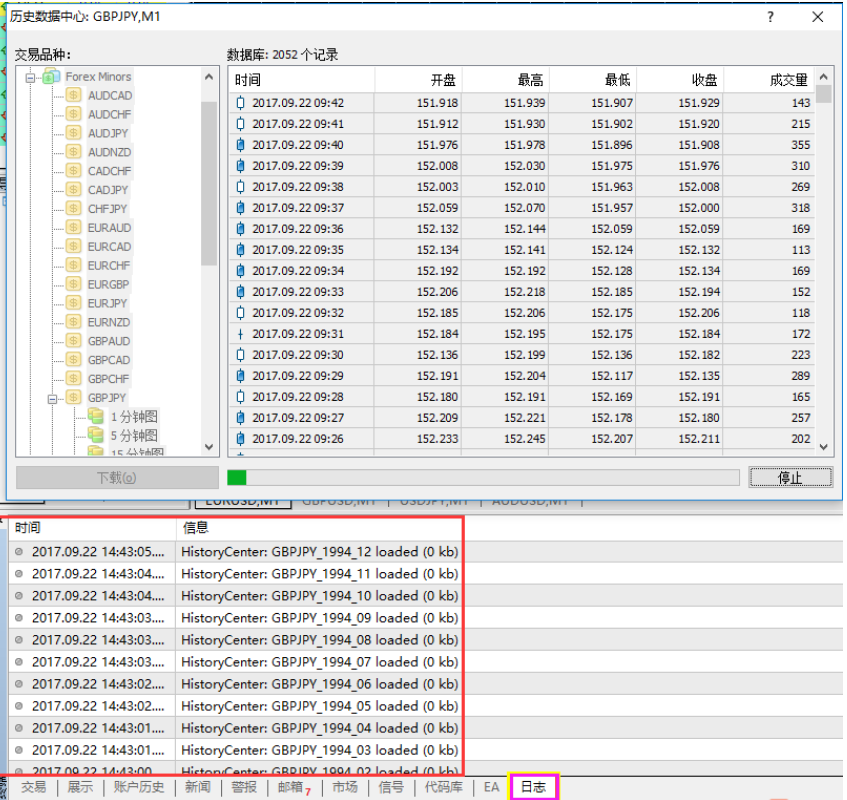Click candle icon of the 09:42 record
This screenshot has height=800, width=847.
pos(240,103)
